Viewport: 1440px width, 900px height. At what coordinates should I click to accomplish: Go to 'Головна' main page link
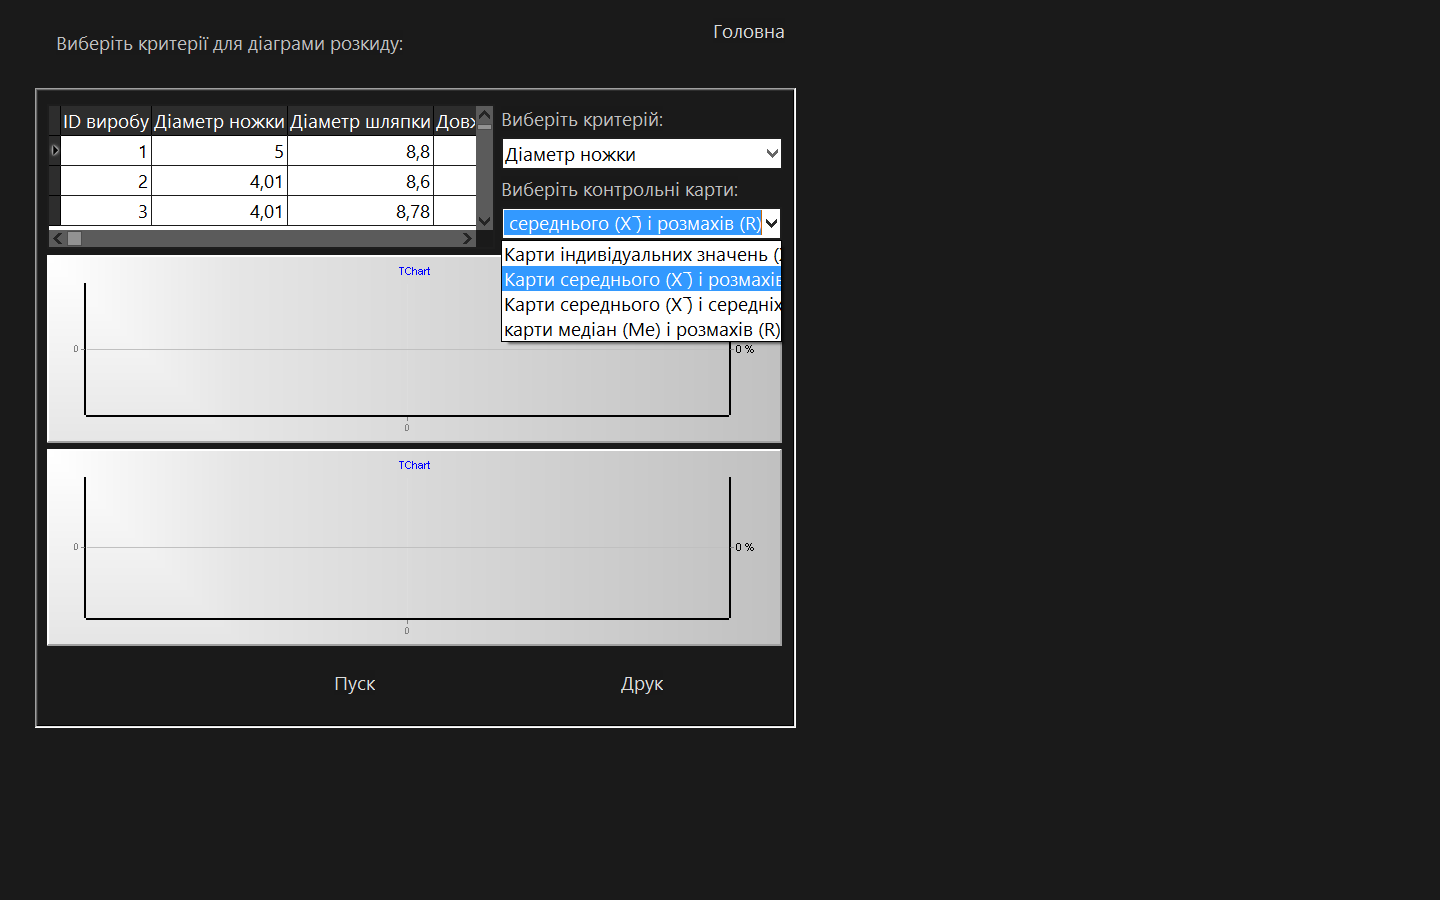[748, 32]
